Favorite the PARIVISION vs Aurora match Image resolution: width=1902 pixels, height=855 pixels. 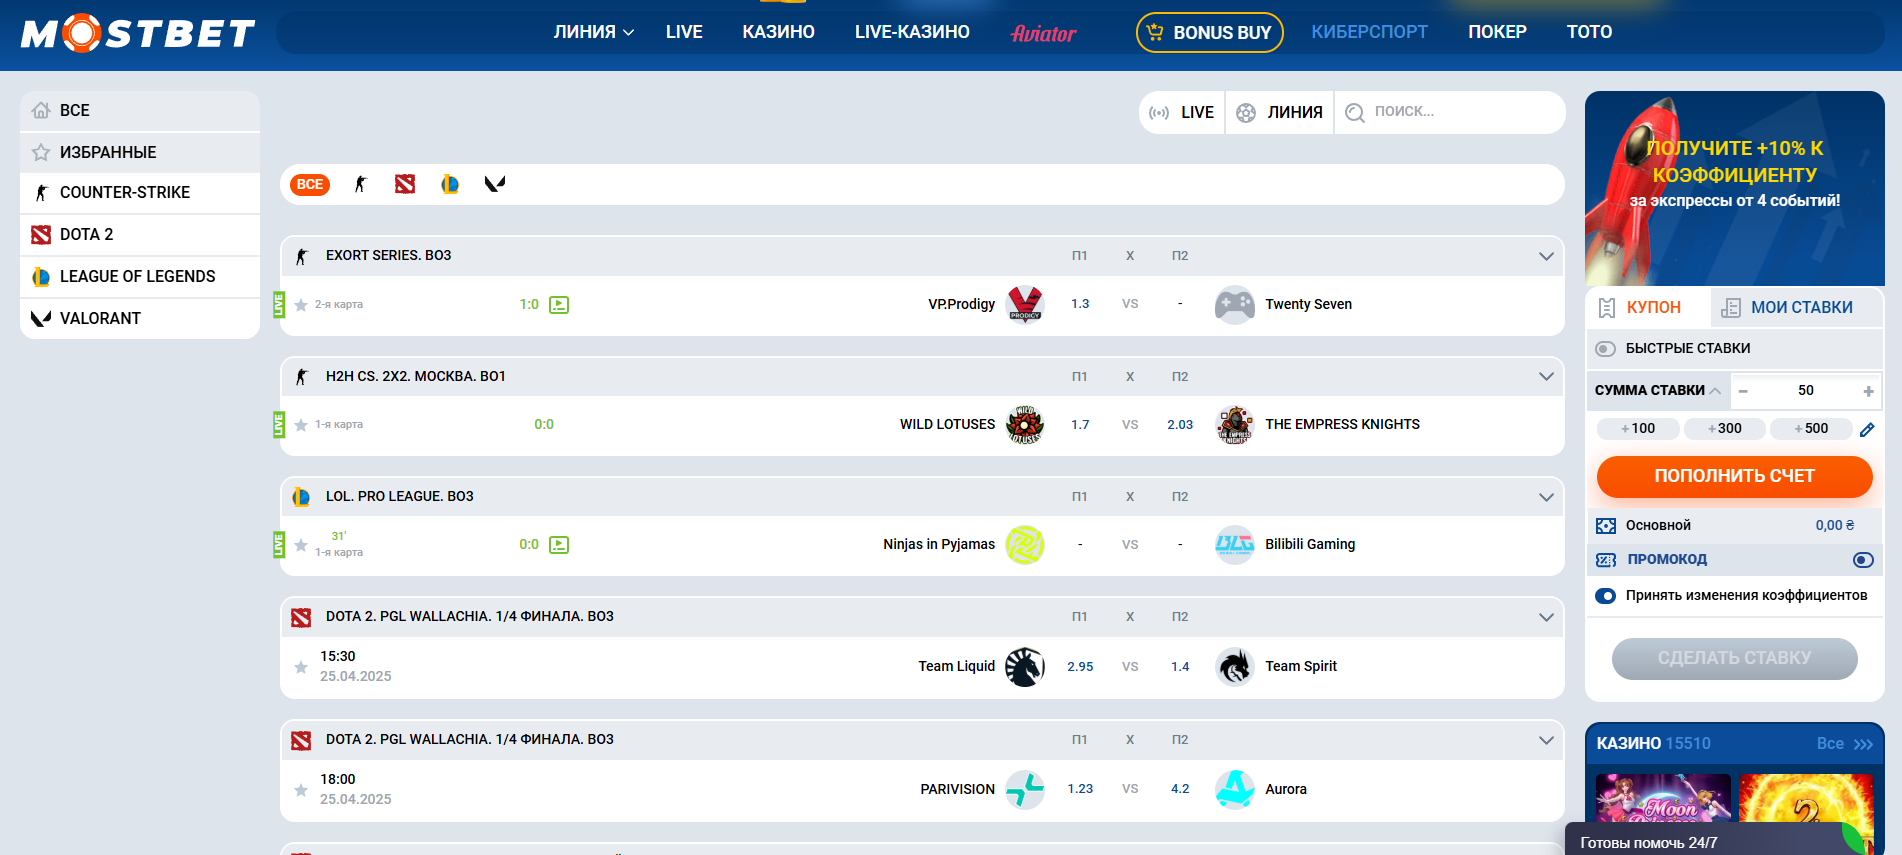301,790
